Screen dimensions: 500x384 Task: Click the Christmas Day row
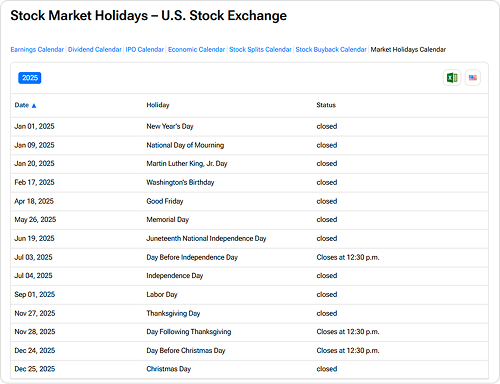tap(249, 369)
